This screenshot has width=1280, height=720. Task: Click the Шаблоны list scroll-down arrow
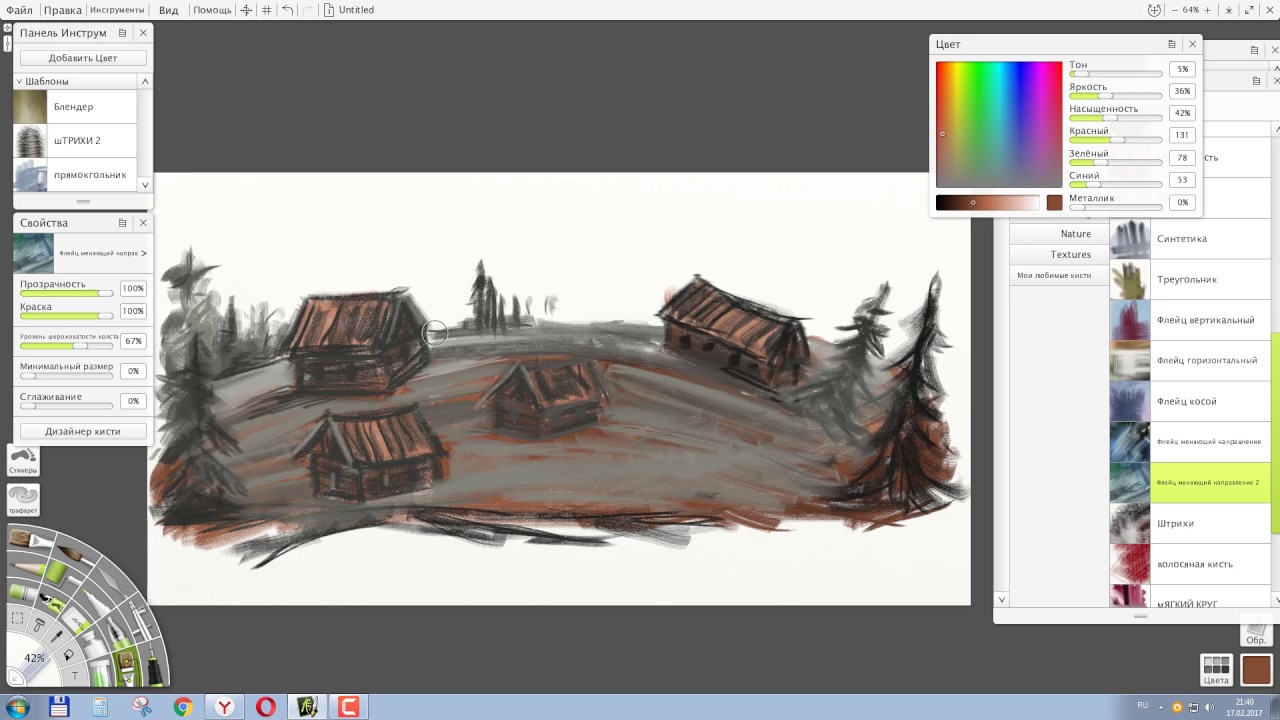click(x=145, y=184)
